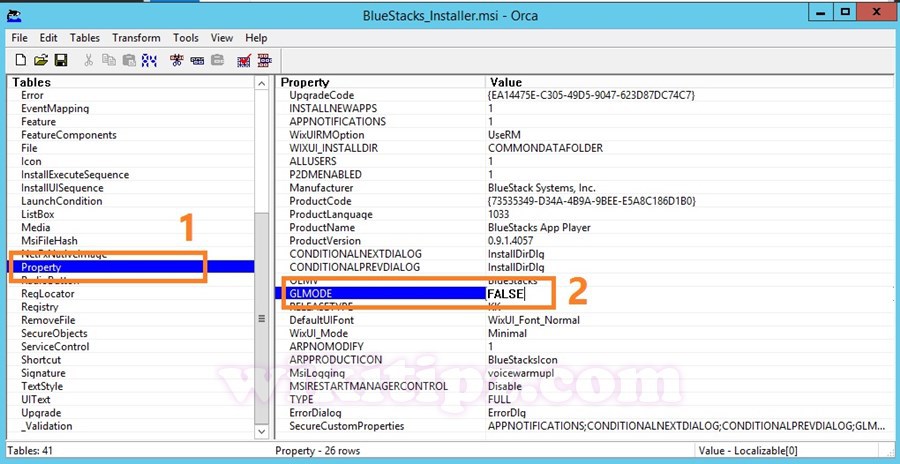Select the InstallExecuteSequence table
This screenshot has width=900, height=464.
click(75, 175)
